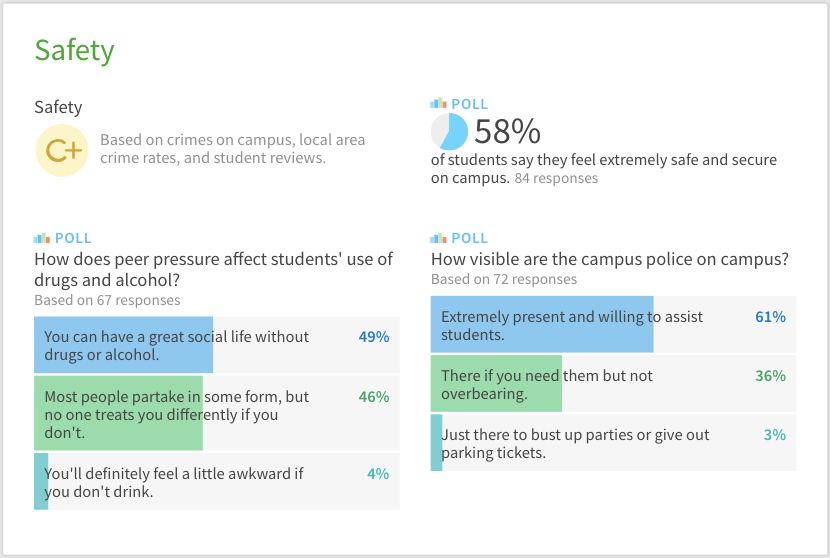The height and width of the screenshot is (558, 830).
Task: Click the peer pressure poll question text
Action: 213,270
